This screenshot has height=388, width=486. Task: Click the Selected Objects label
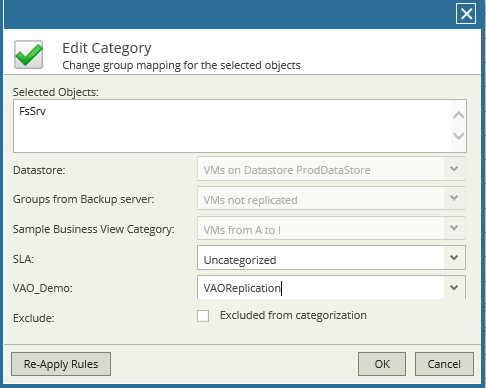(56, 92)
